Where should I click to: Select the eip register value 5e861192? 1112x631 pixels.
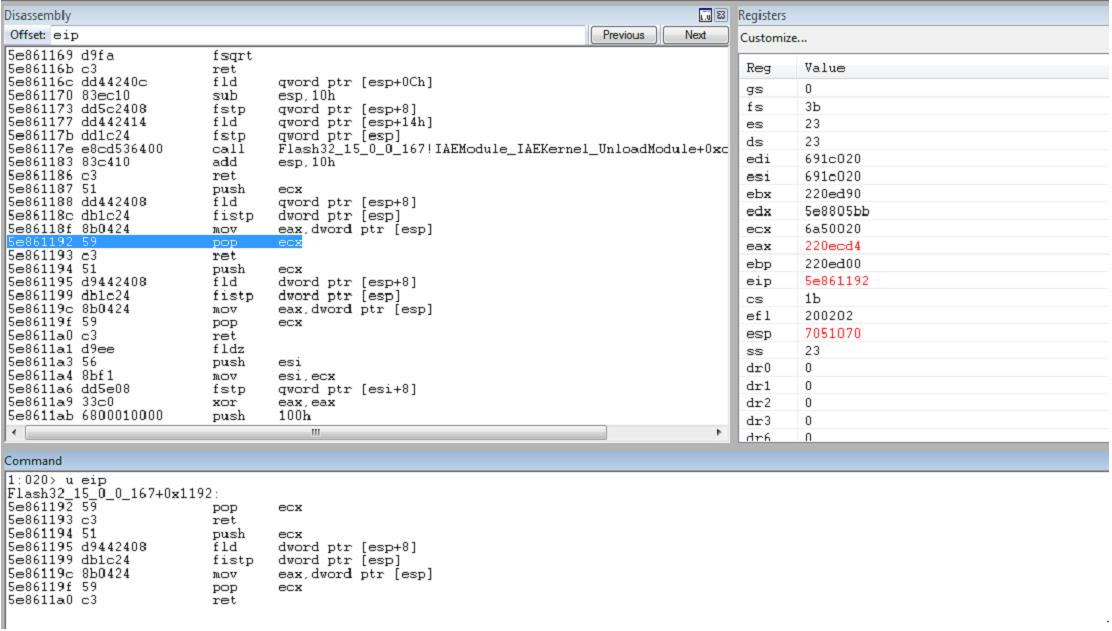click(x=837, y=281)
